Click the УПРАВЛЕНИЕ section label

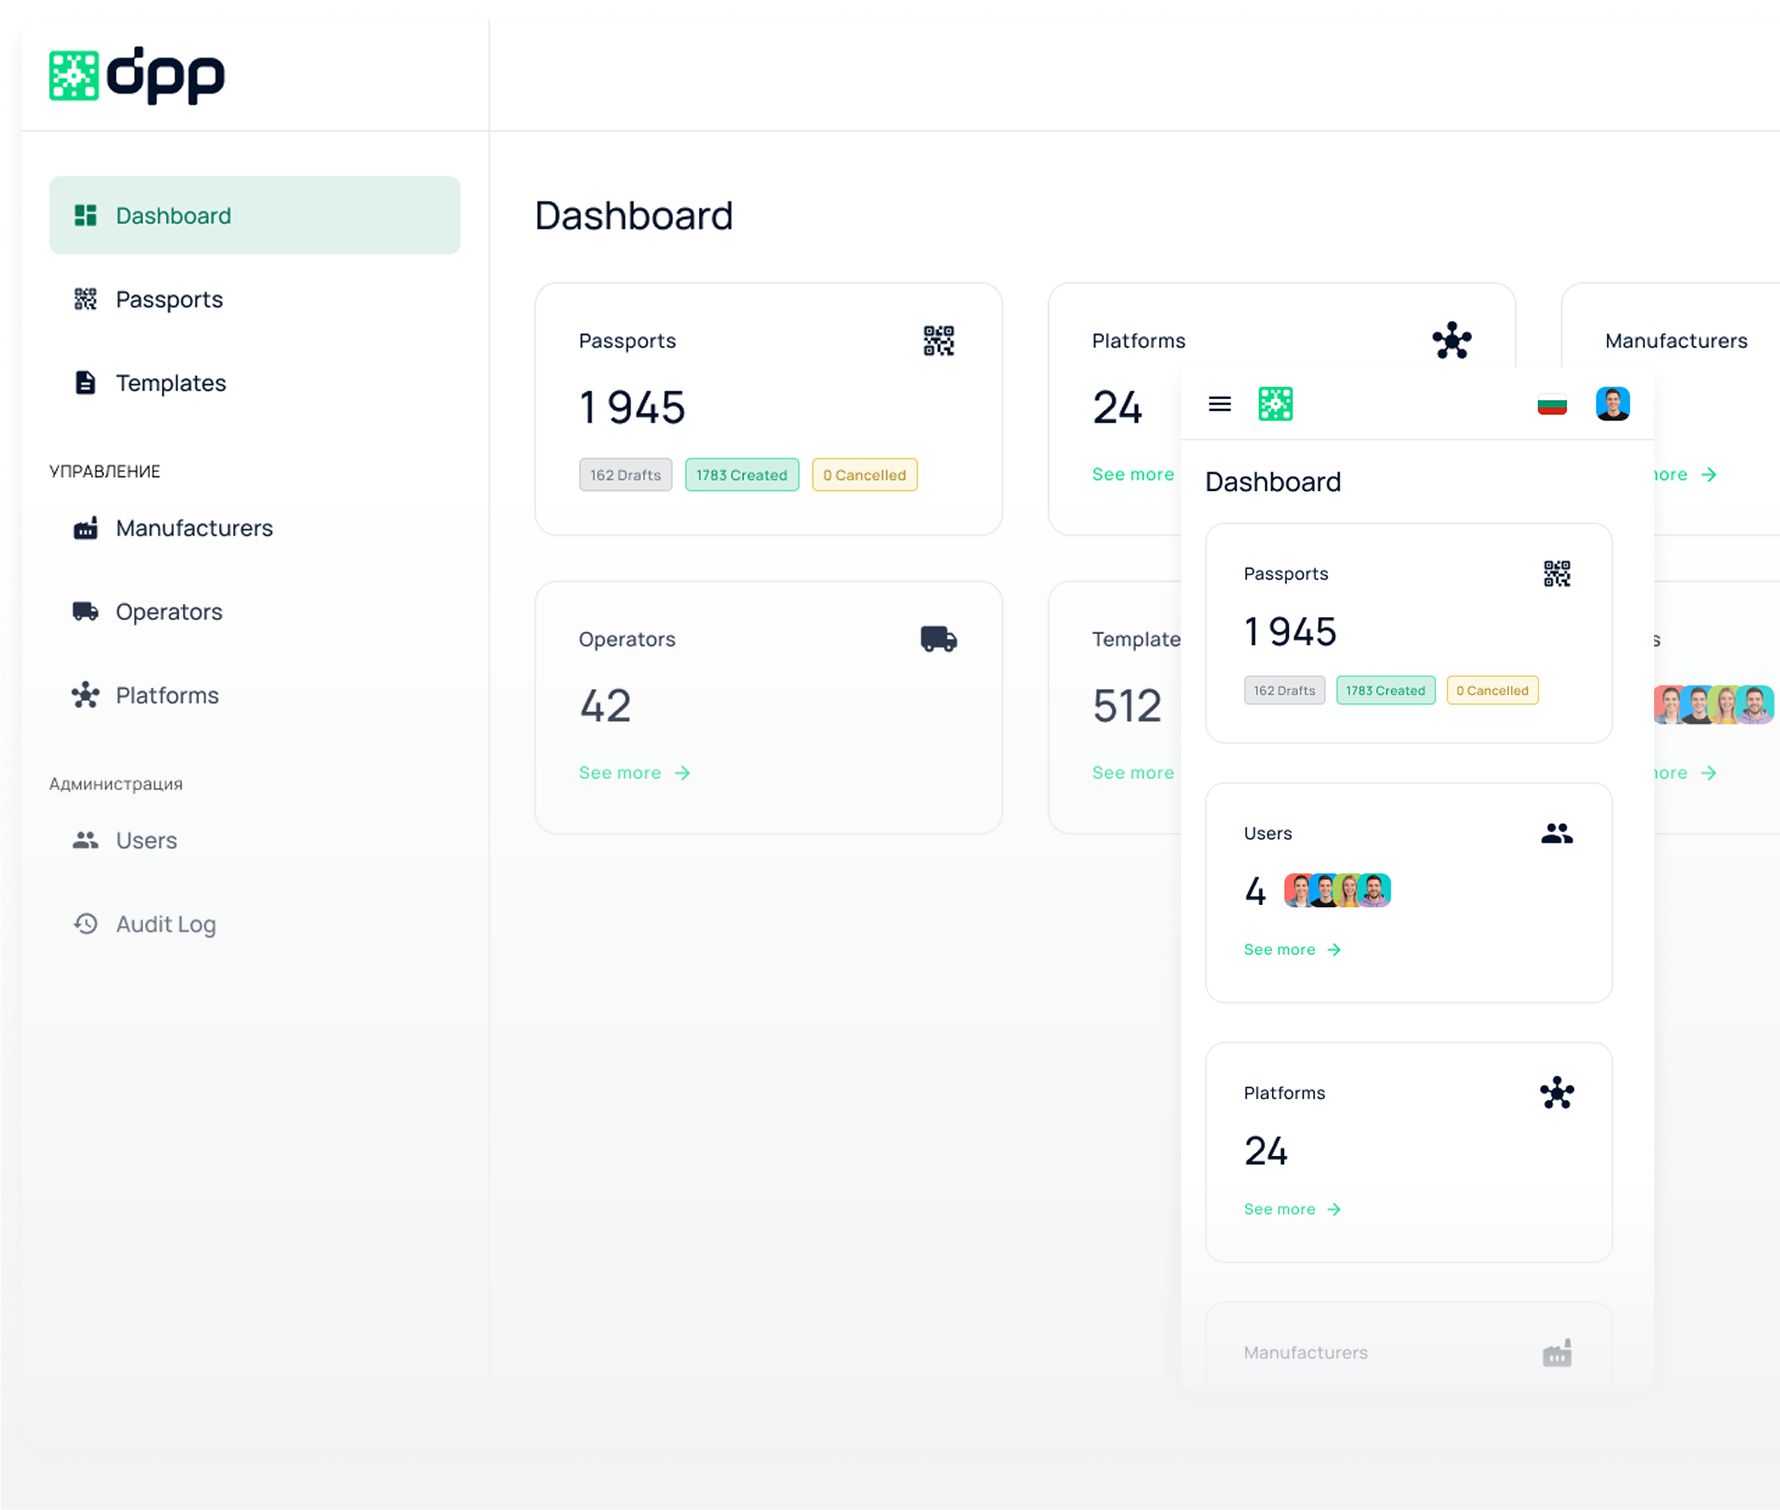click(x=105, y=471)
